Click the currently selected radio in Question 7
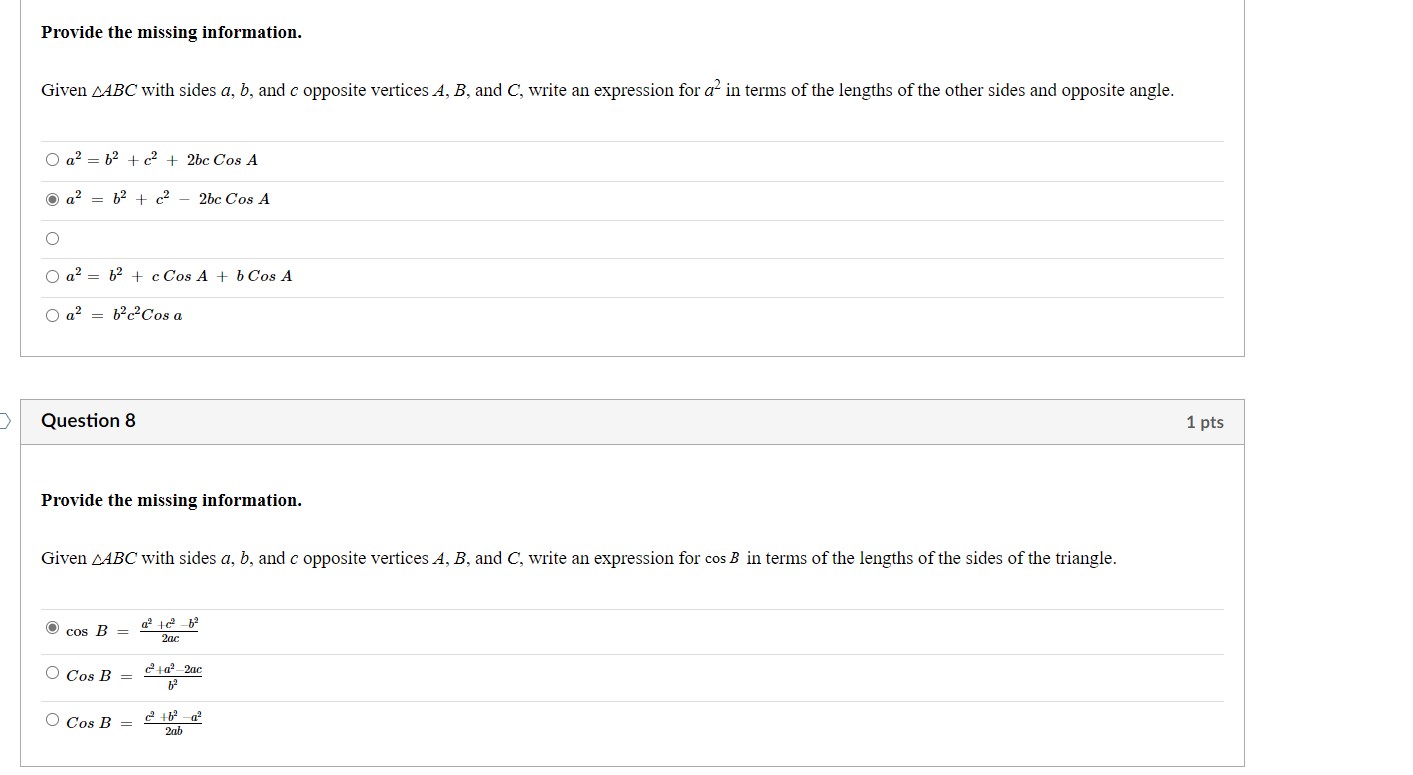 (x=51, y=198)
